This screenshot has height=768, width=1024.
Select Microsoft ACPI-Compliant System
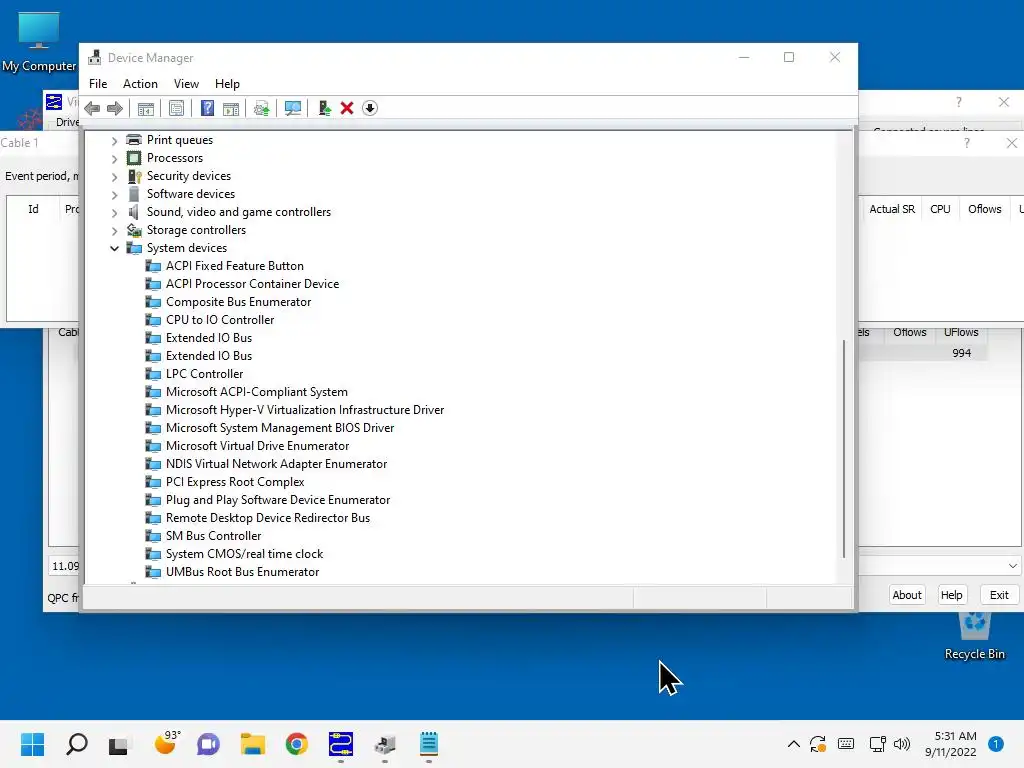tap(257, 392)
